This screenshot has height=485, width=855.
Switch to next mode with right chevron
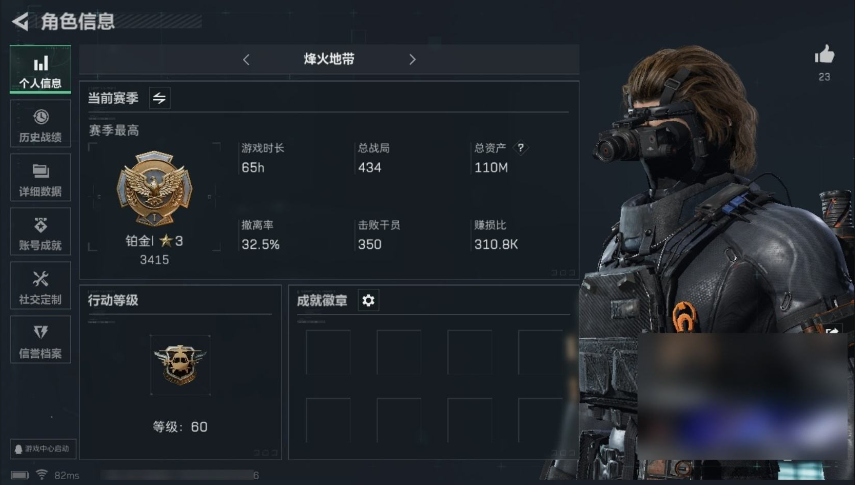pyautogui.click(x=412, y=59)
